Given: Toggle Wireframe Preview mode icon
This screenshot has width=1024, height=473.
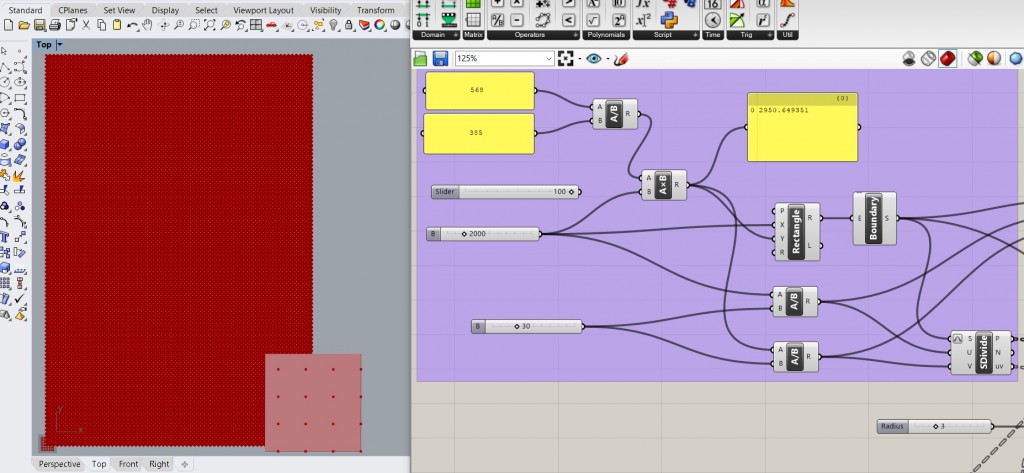Looking at the screenshot, I should (x=928, y=59).
